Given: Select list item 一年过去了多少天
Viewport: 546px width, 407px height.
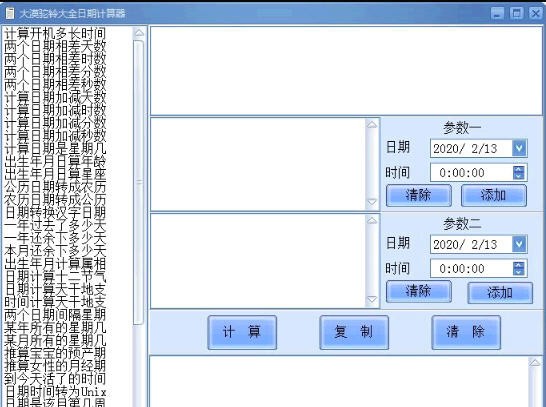Looking at the screenshot, I should pos(55,226).
